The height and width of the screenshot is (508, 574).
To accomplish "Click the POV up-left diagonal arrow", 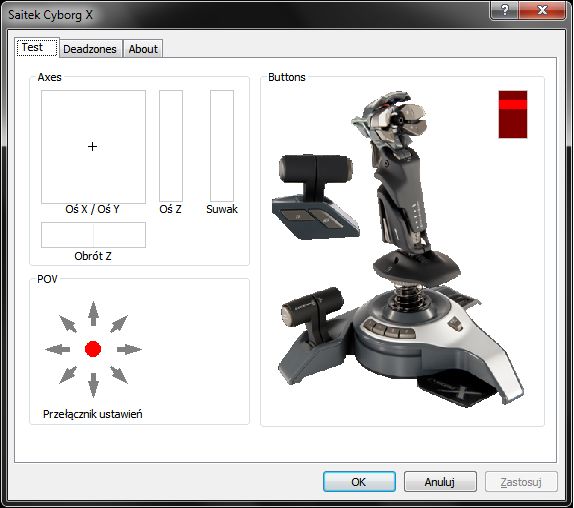I will pos(68,324).
